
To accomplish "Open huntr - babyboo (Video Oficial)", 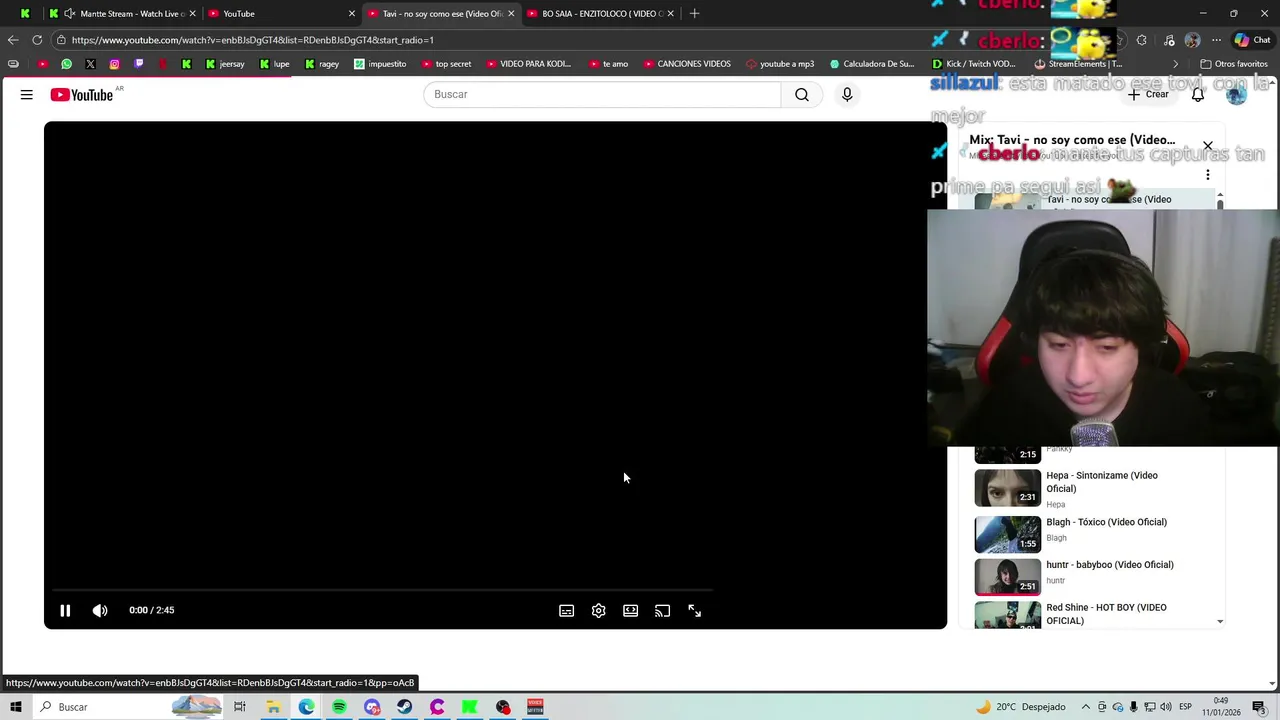I will coord(1110,565).
